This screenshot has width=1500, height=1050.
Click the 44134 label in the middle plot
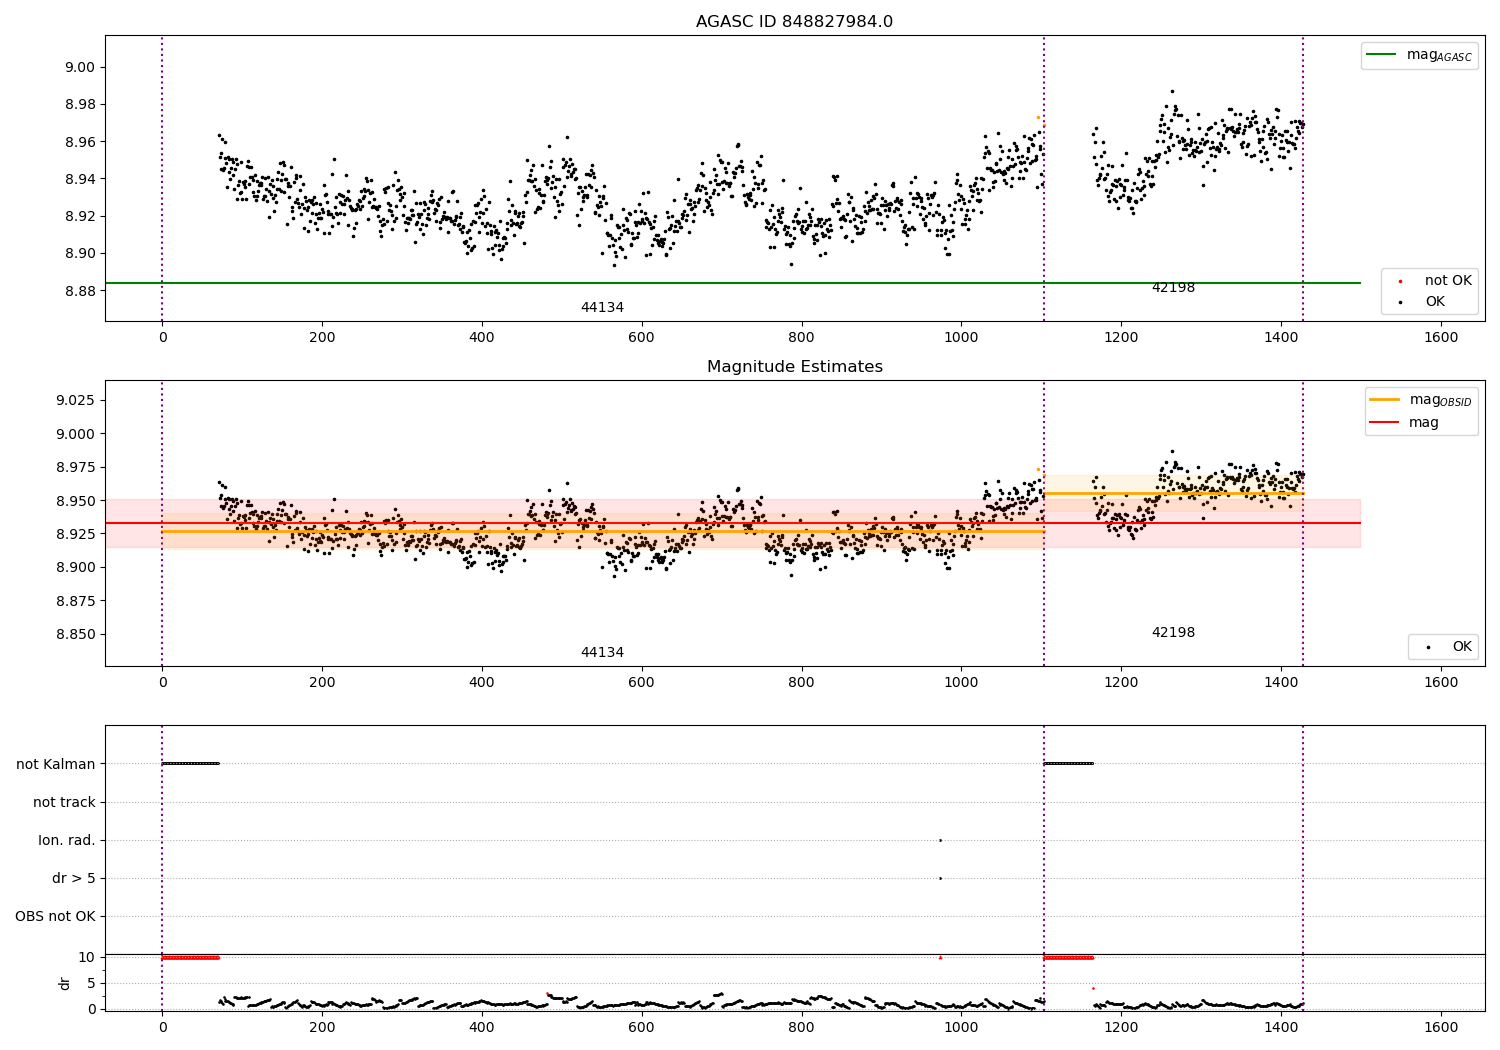pyautogui.click(x=602, y=653)
